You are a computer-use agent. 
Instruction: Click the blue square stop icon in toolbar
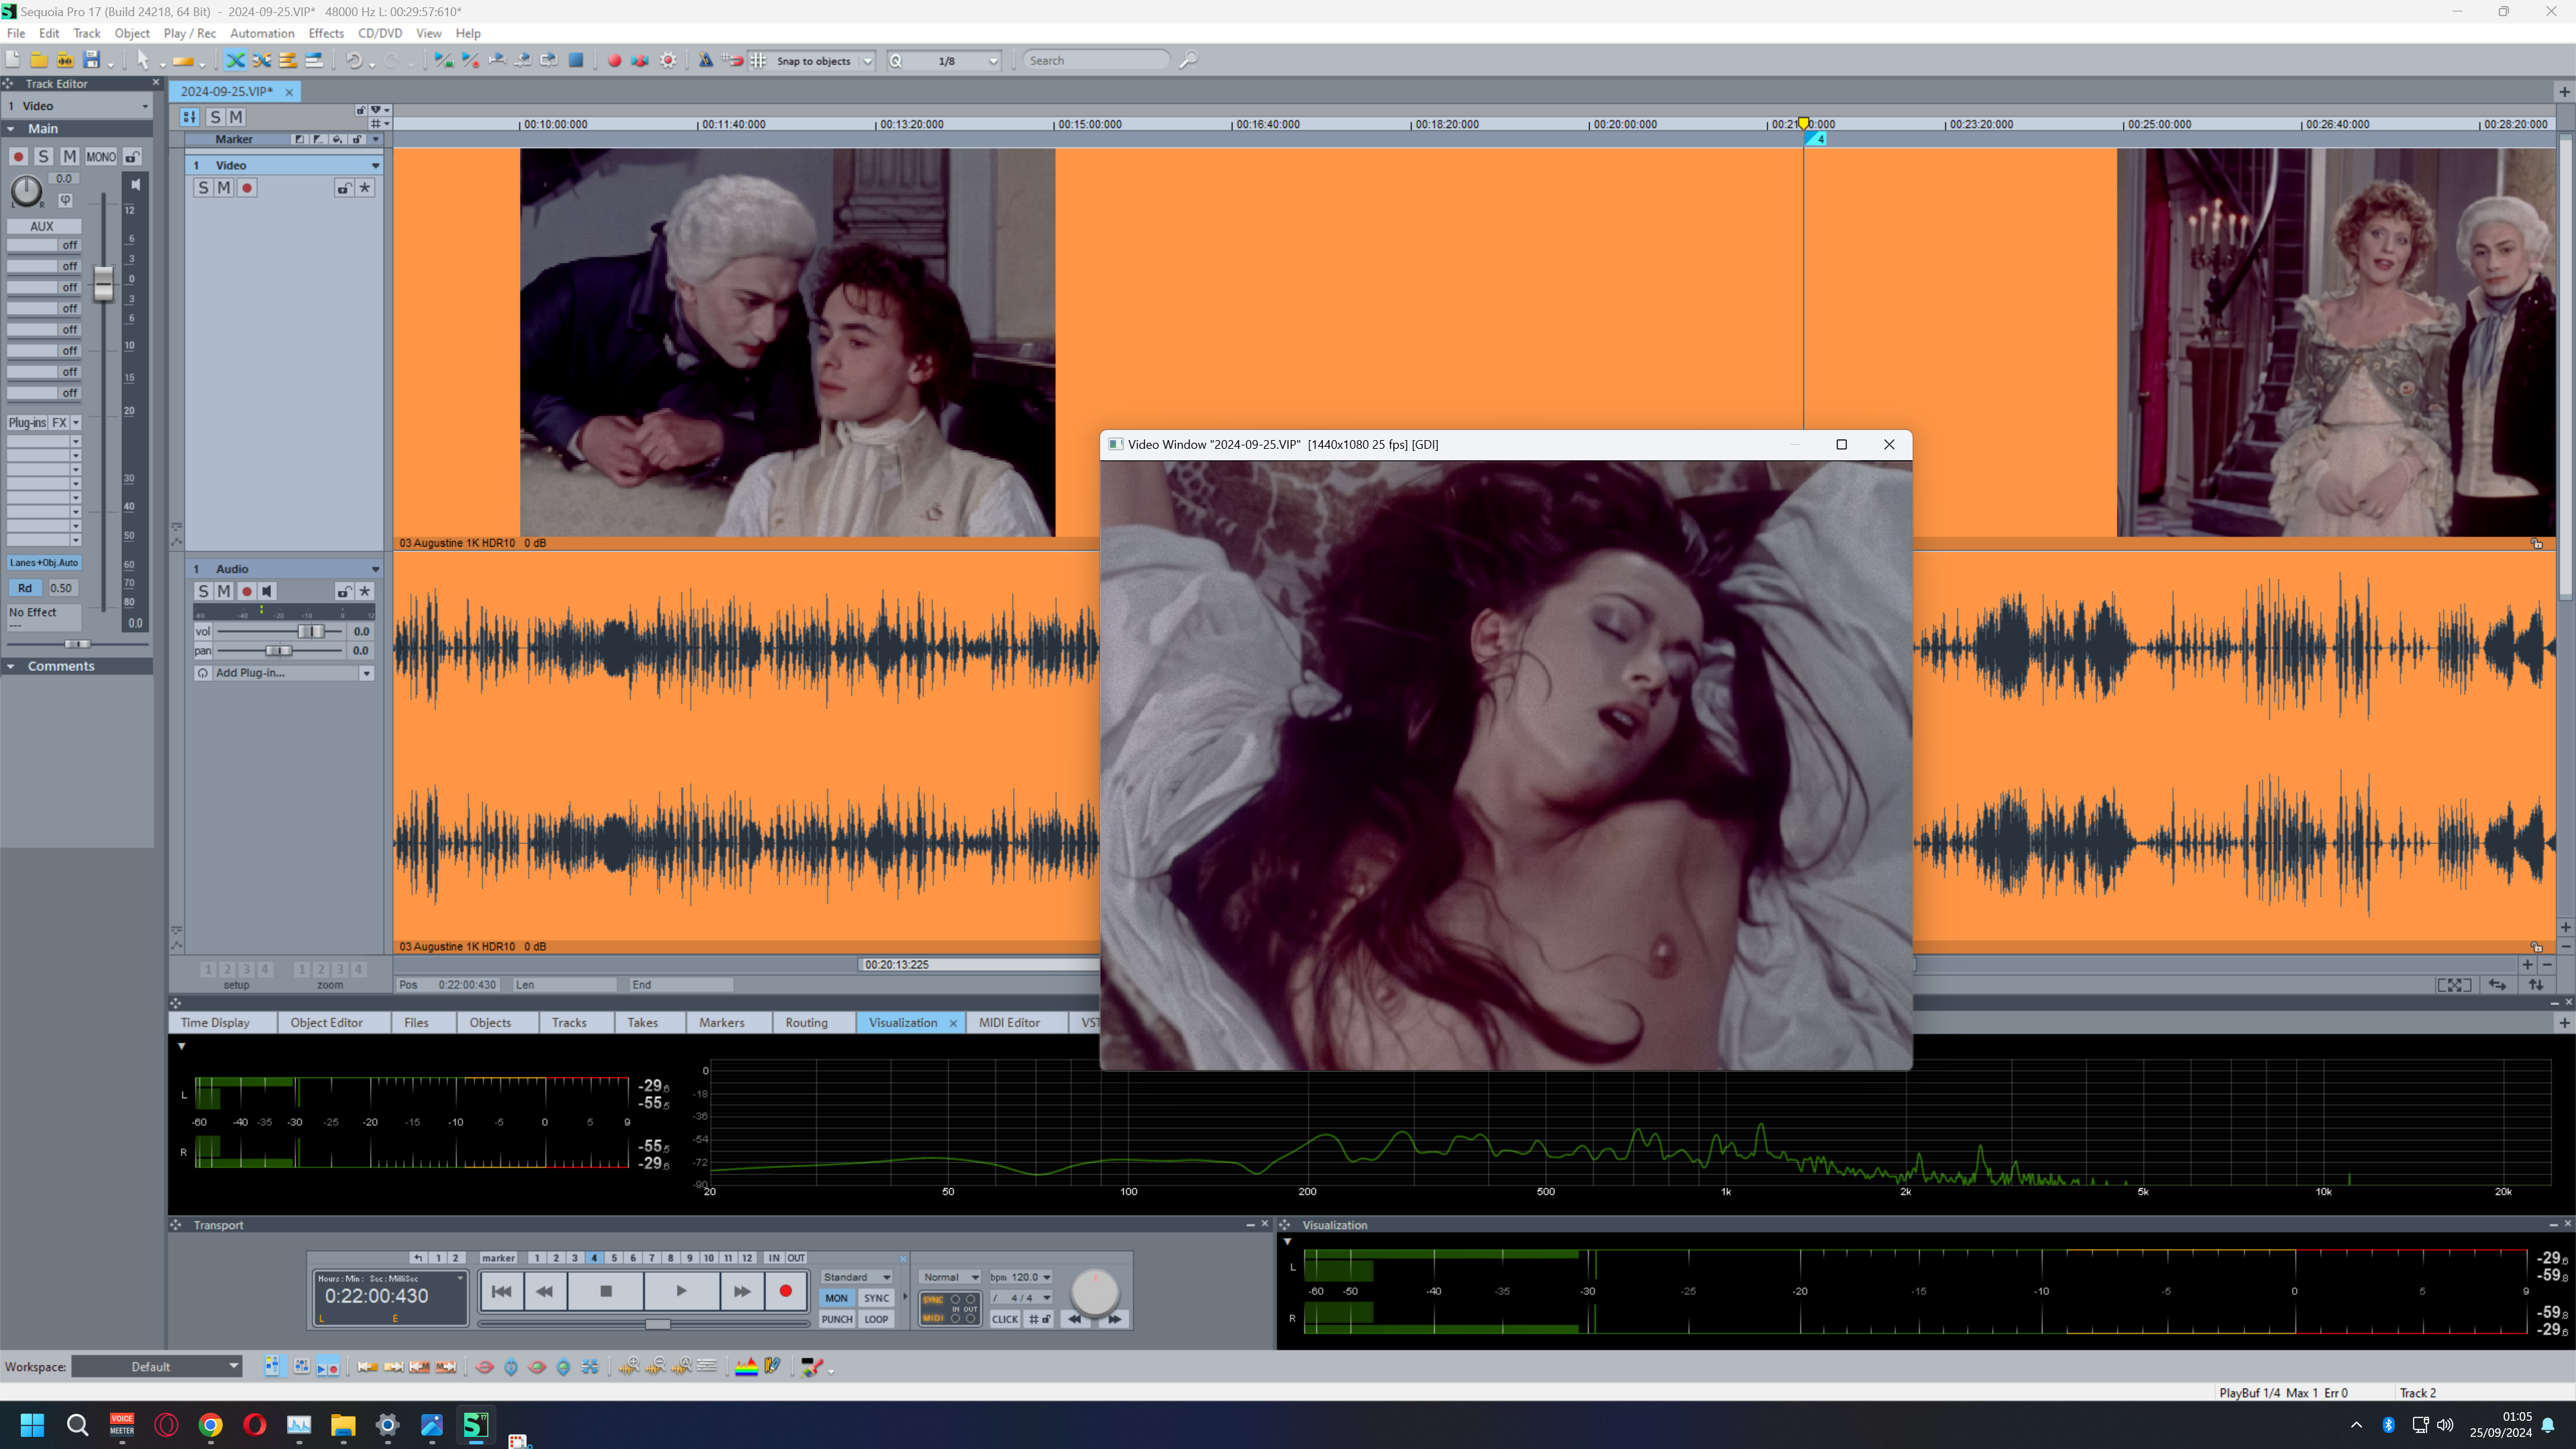(576, 60)
